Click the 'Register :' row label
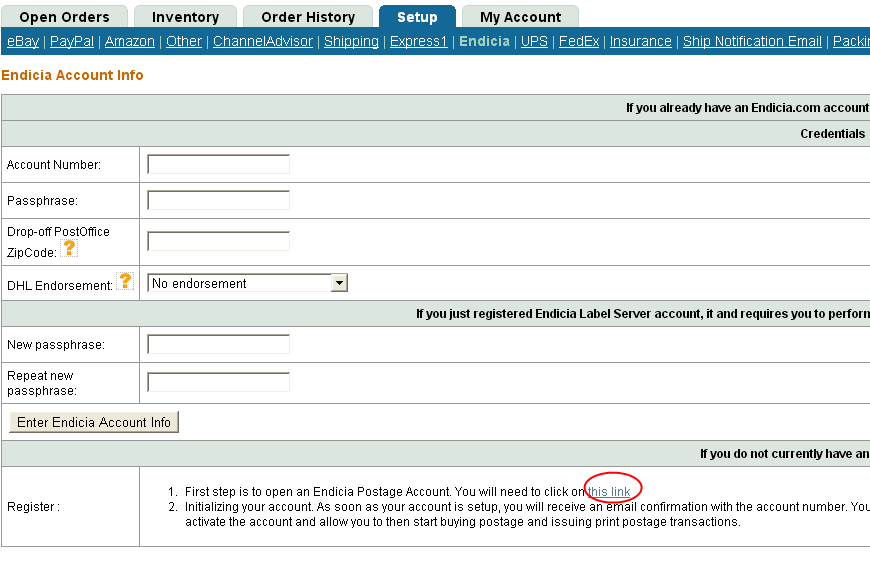 pyautogui.click(x=33, y=507)
